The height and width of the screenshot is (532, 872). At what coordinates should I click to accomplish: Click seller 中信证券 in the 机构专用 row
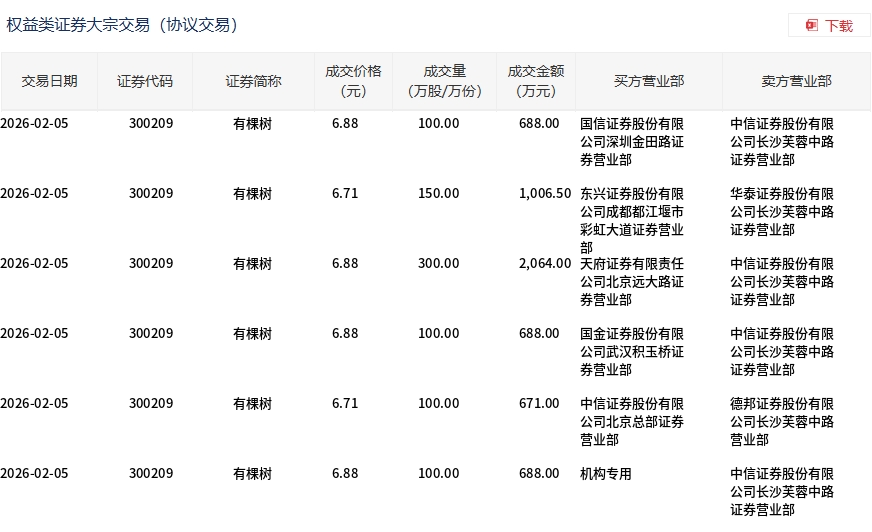tap(782, 492)
